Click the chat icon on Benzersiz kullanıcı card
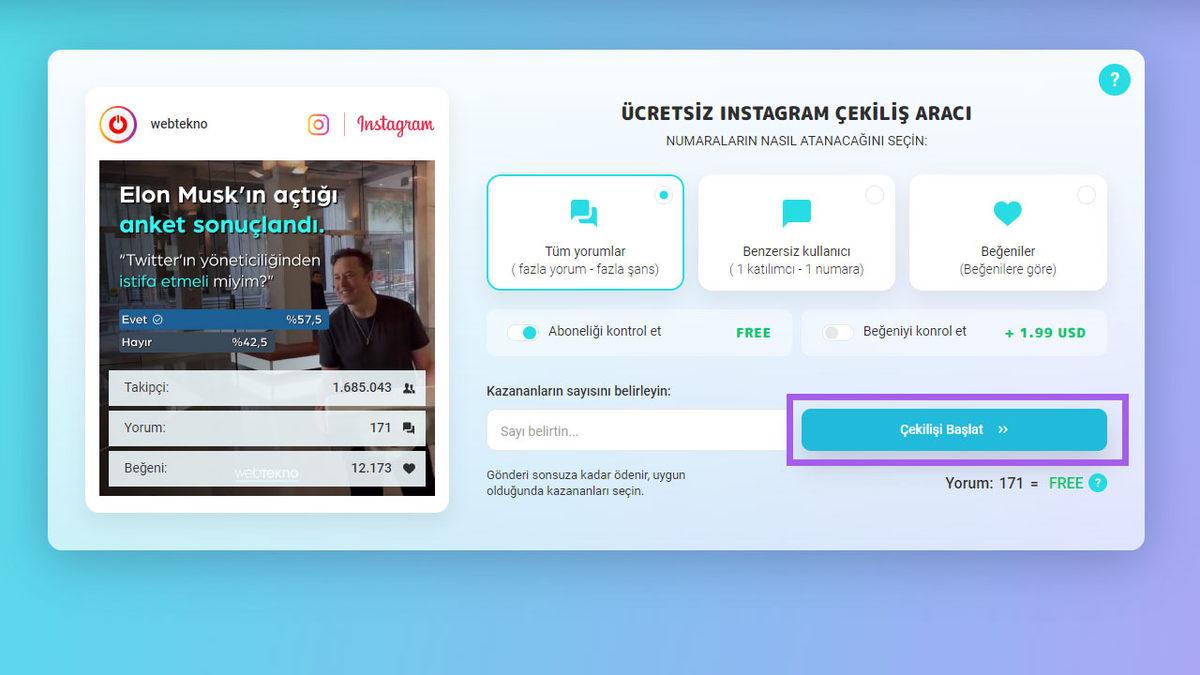 [x=795, y=212]
